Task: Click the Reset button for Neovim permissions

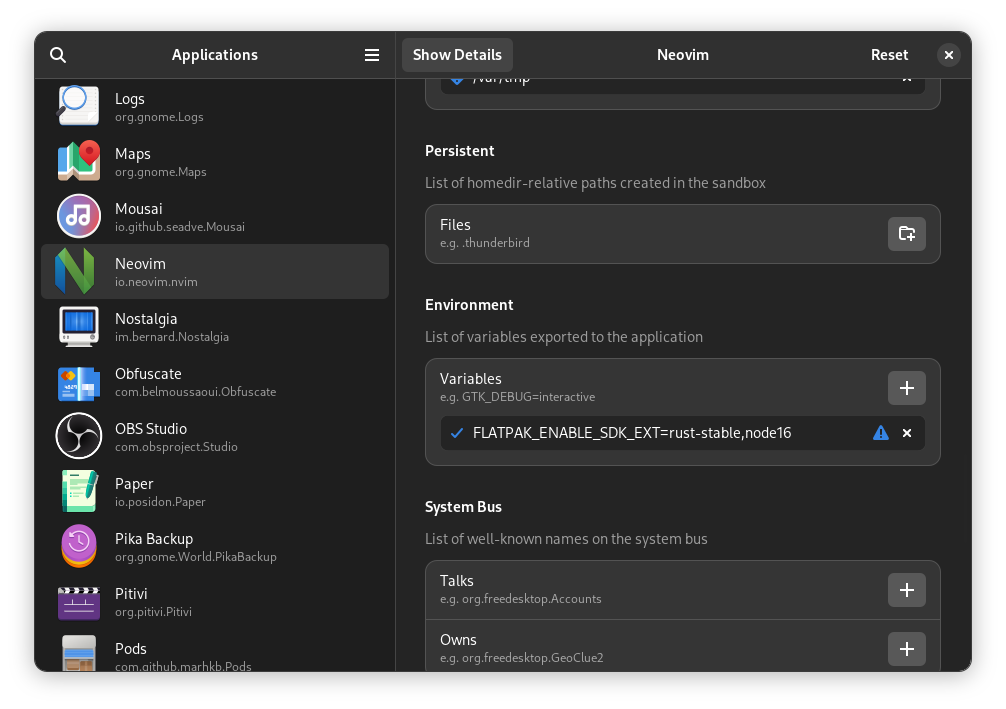Action: (x=889, y=55)
